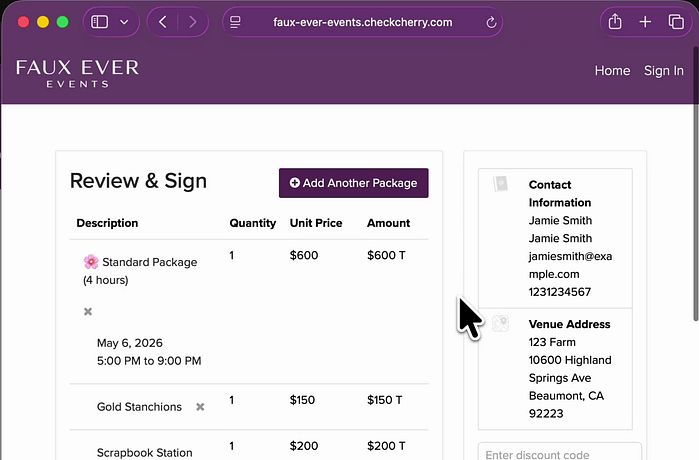Go forward to the next page
The image size is (699, 460).
pyautogui.click(x=191, y=22)
